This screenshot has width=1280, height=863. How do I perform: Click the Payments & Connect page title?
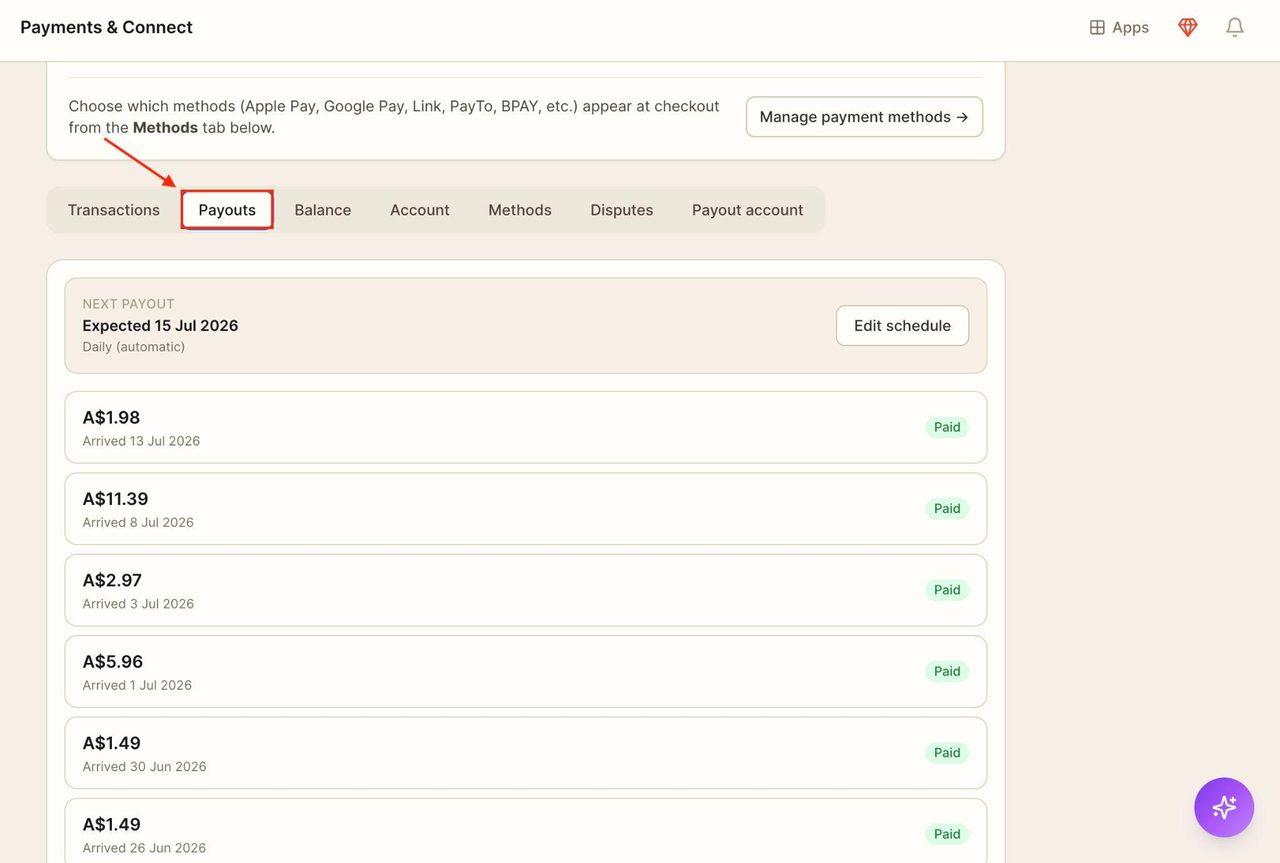[x=107, y=27]
